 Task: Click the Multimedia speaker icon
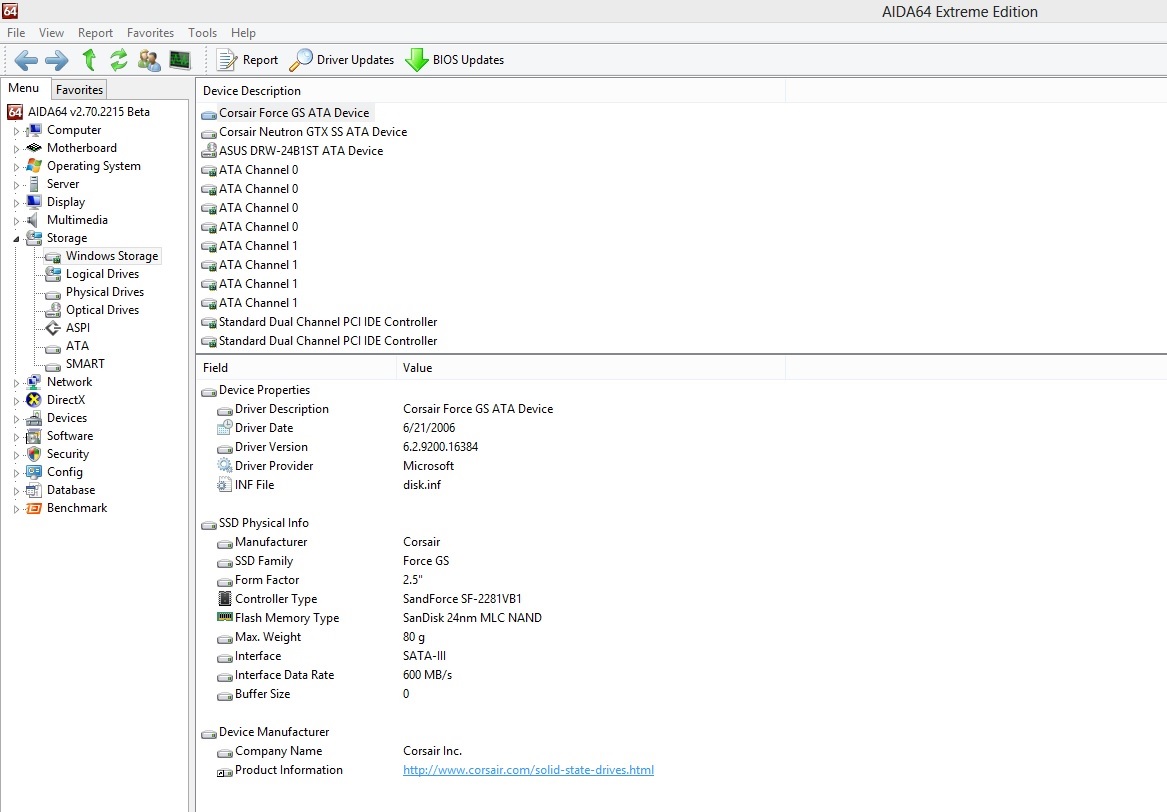click(x=33, y=220)
